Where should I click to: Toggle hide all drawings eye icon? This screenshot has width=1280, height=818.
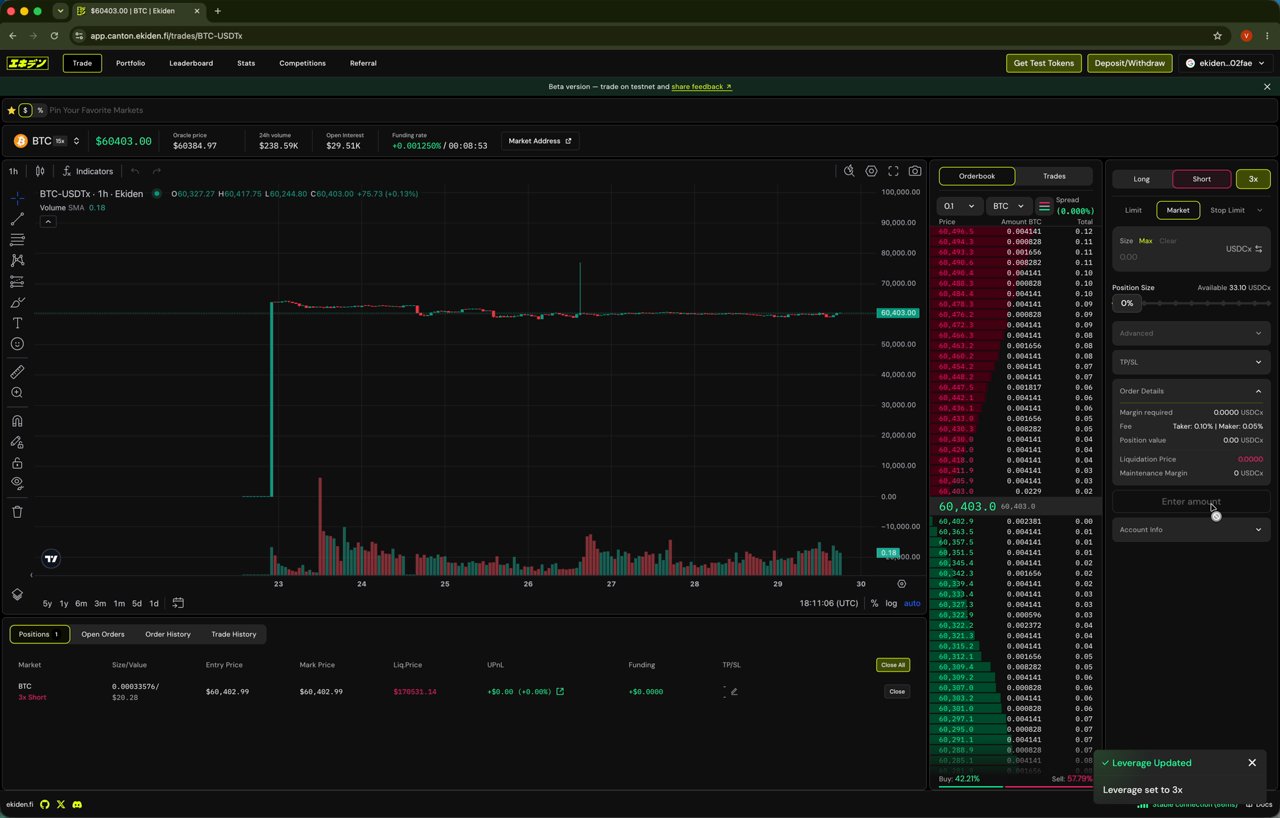click(x=17, y=483)
